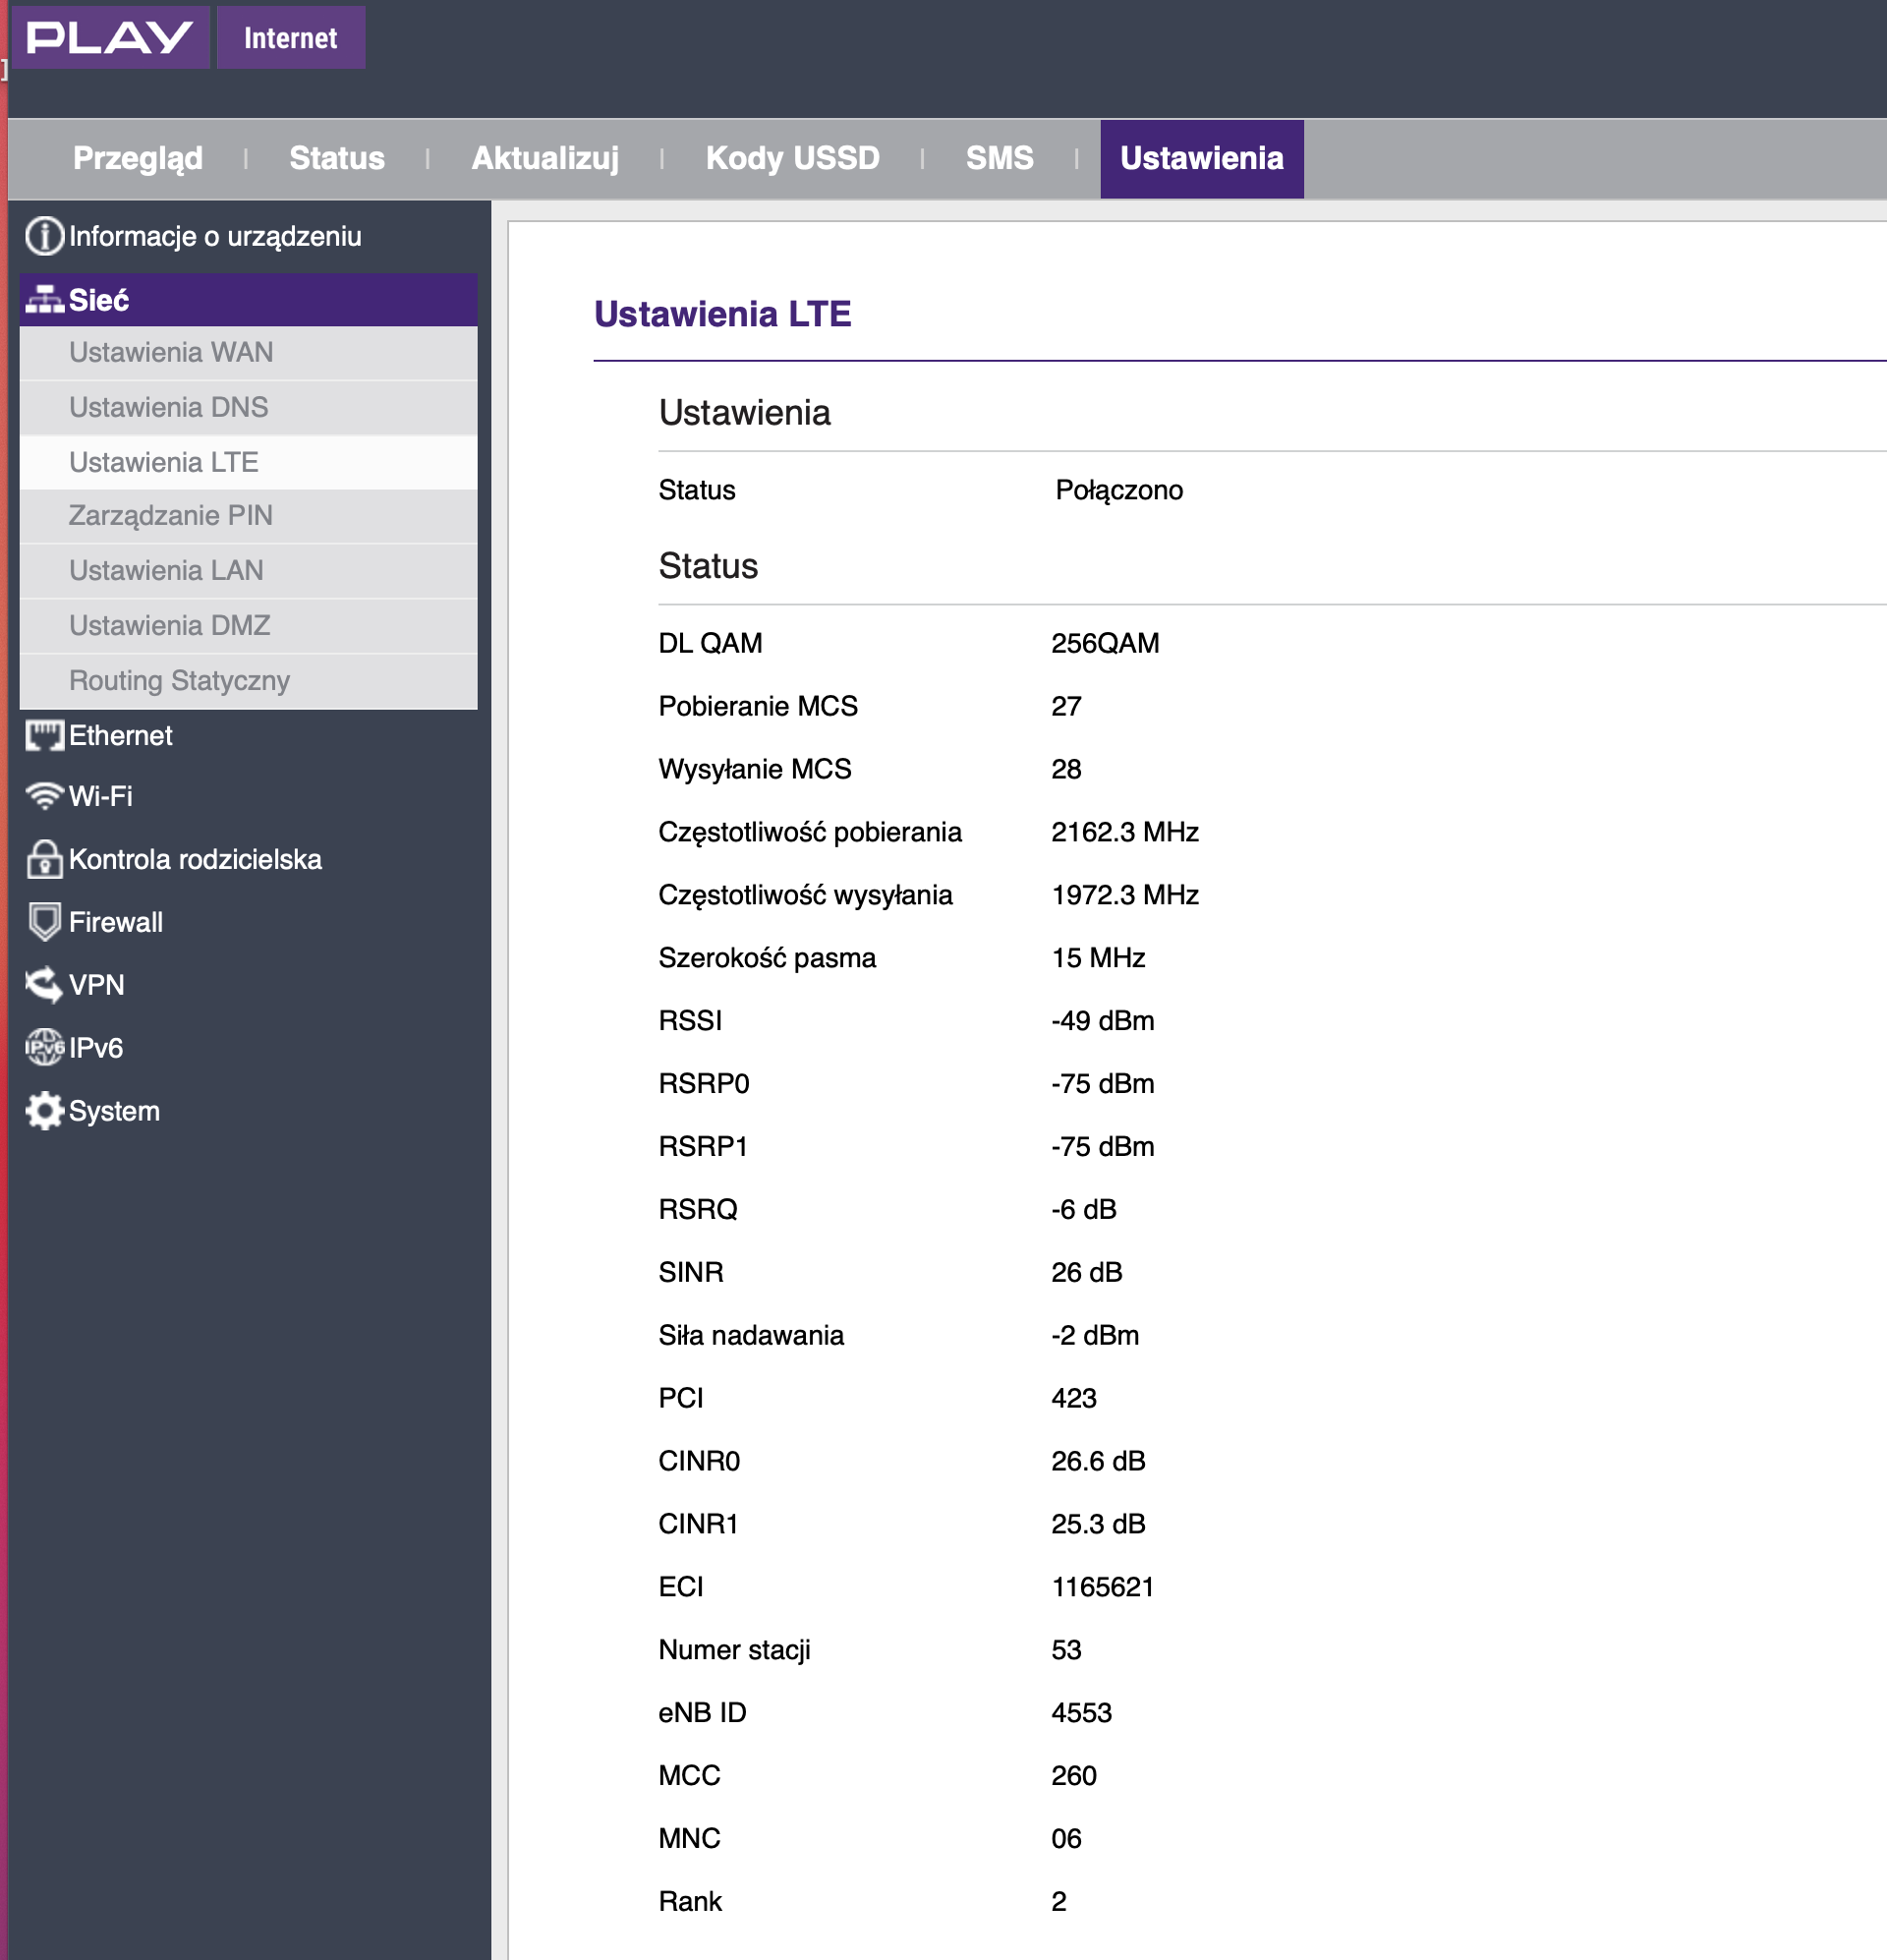
Task: Select Ustawienia LTE submenu item
Action: tap(248, 463)
